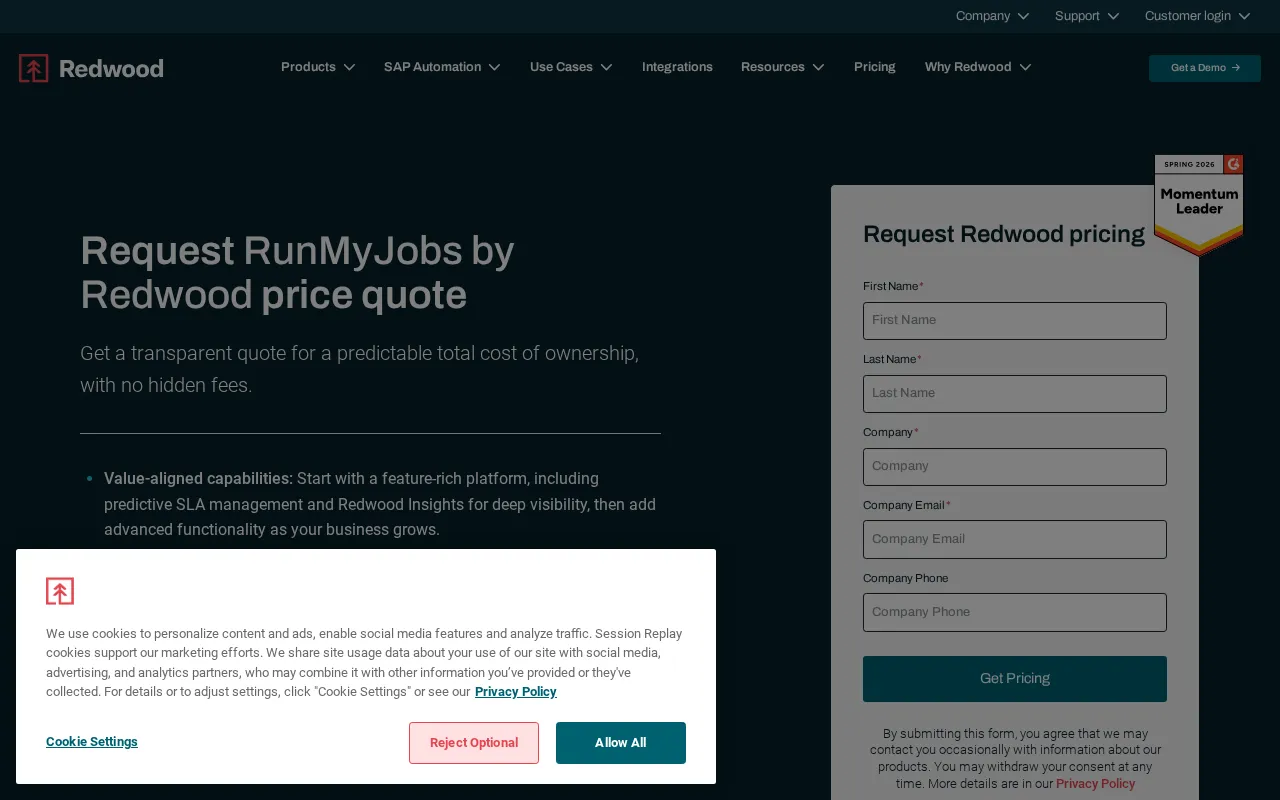The image size is (1280, 800).
Task: Click the Redwood logo in cookie banner
Action: click(x=60, y=591)
